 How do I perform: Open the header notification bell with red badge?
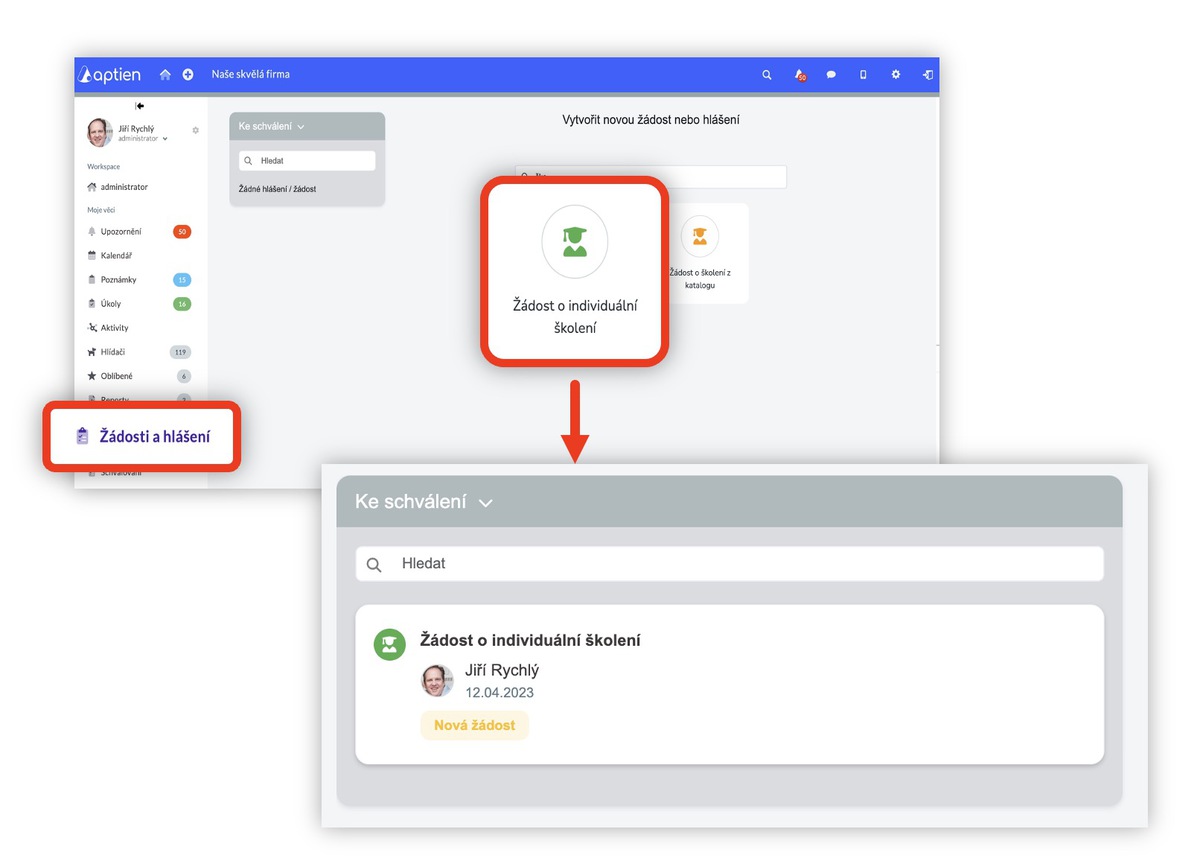[800, 75]
